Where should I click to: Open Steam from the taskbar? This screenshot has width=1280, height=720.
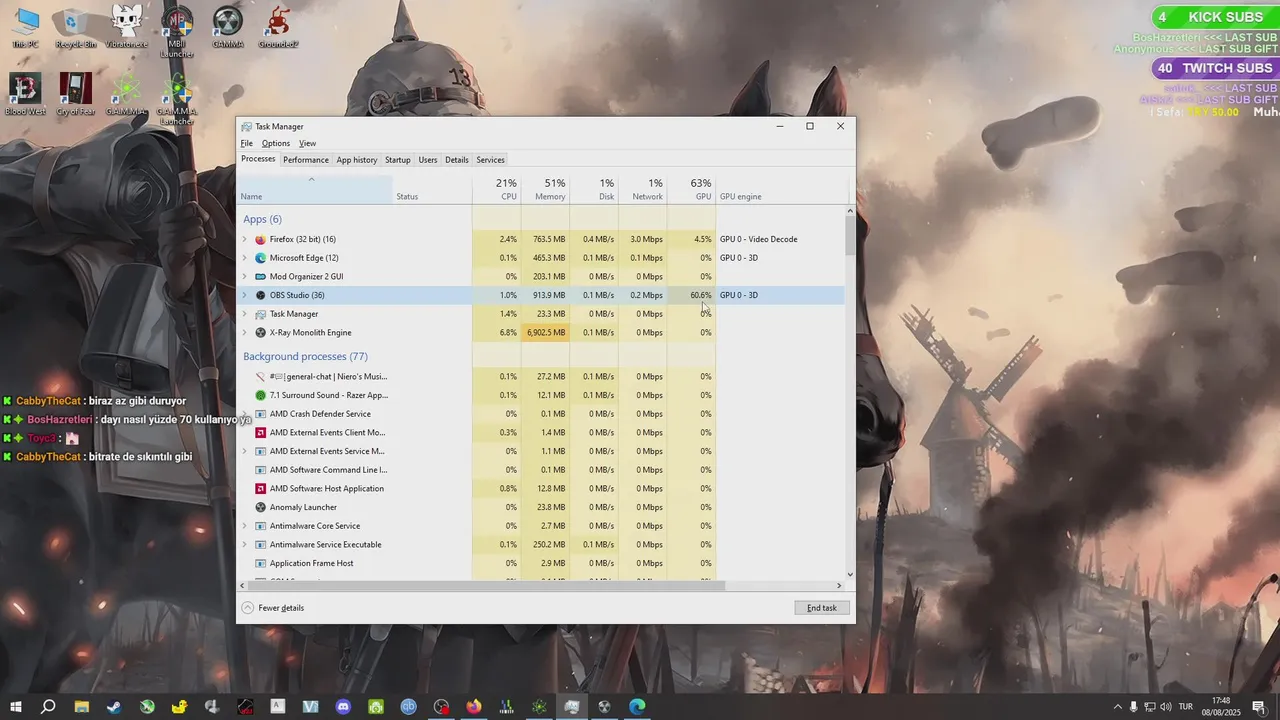pos(114,707)
